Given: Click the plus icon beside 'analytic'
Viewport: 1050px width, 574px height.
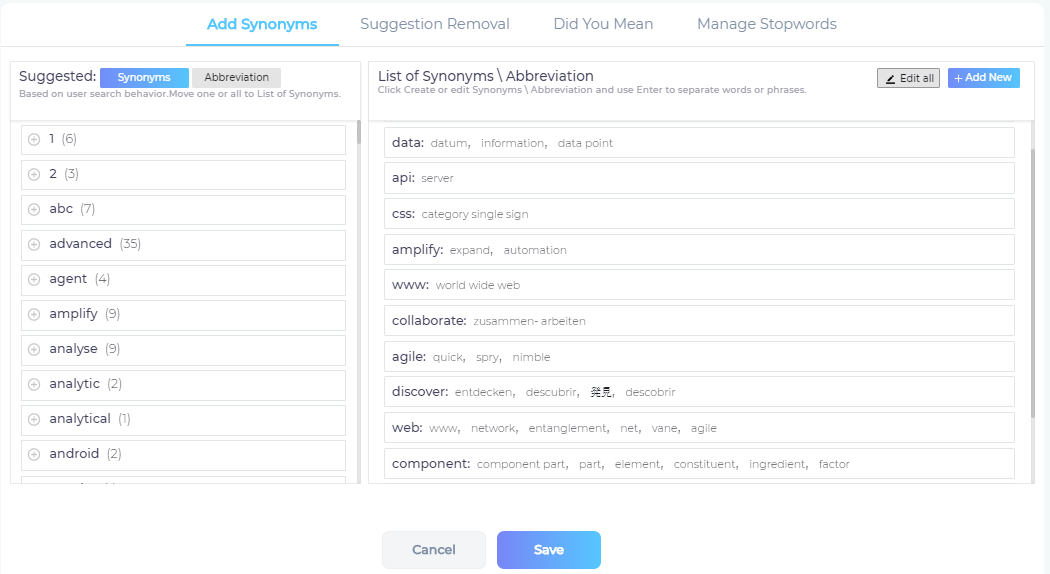Looking at the screenshot, I should click(x=34, y=384).
